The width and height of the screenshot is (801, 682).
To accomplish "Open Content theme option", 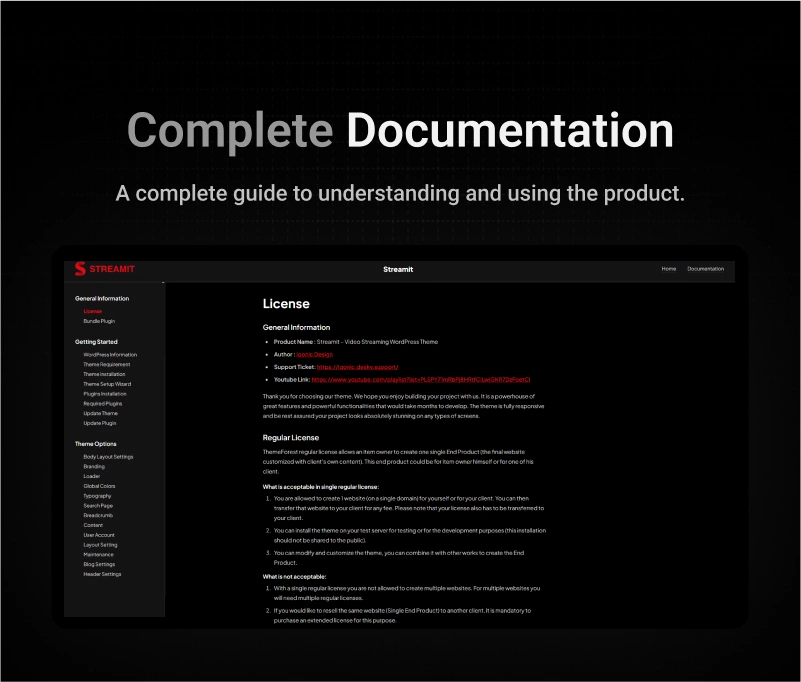I will [93, 525].
